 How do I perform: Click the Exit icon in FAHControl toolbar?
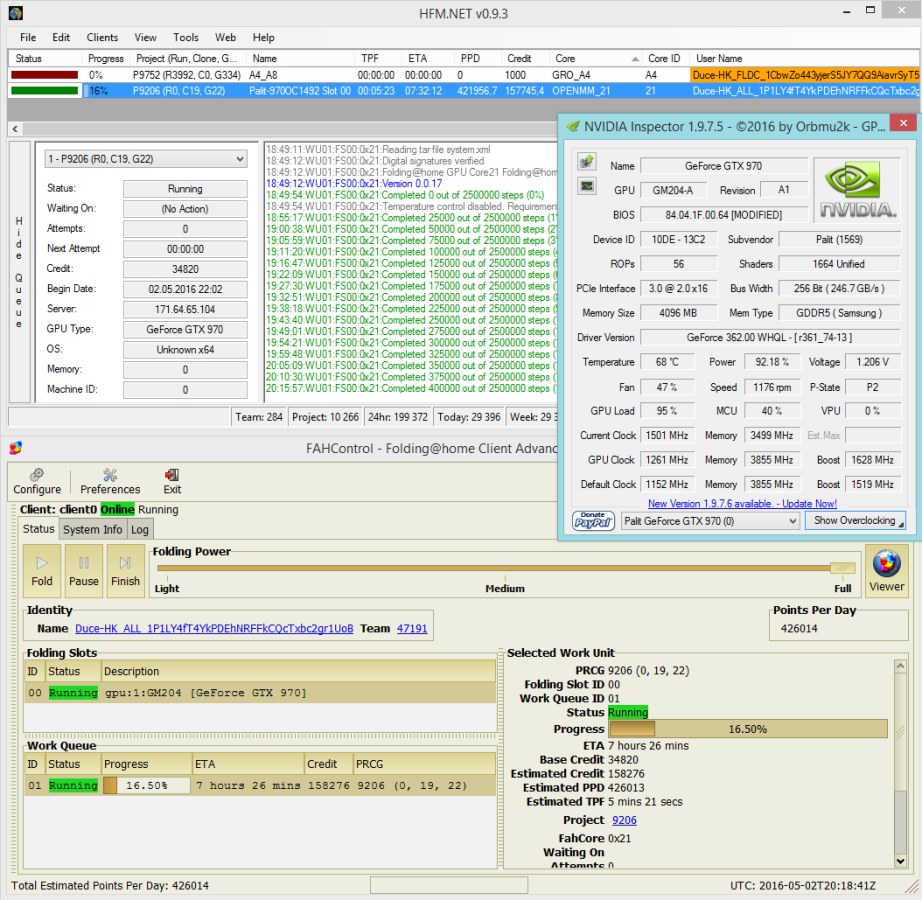(172, 481)
